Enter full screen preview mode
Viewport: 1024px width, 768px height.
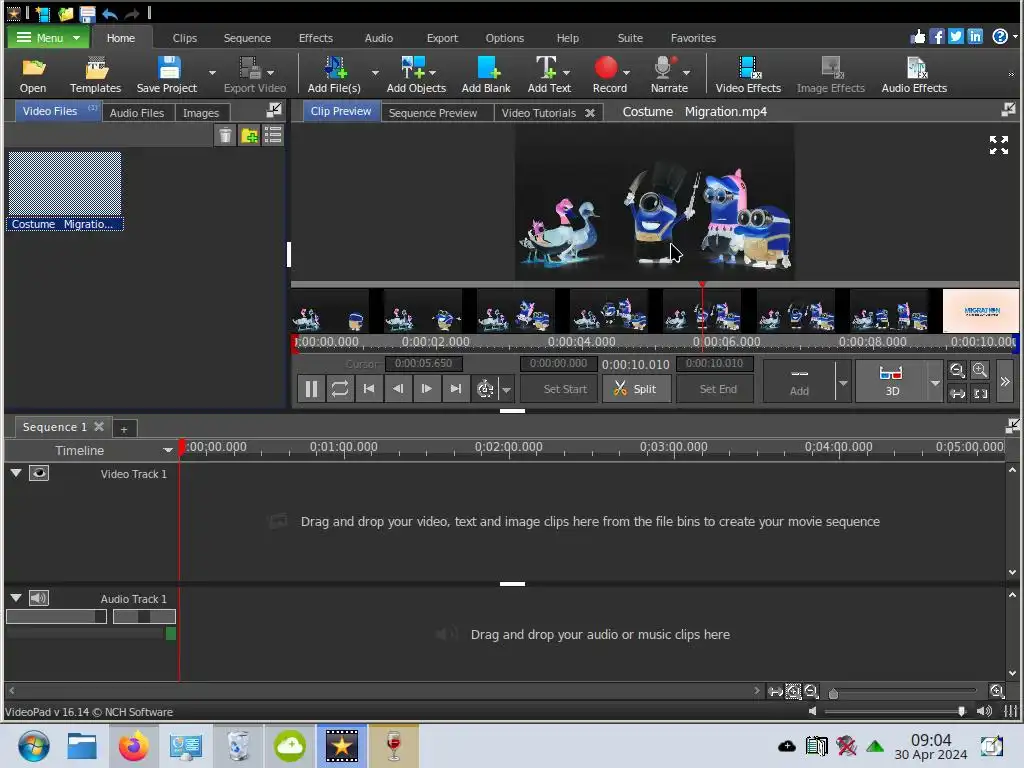tap(999, 145)
